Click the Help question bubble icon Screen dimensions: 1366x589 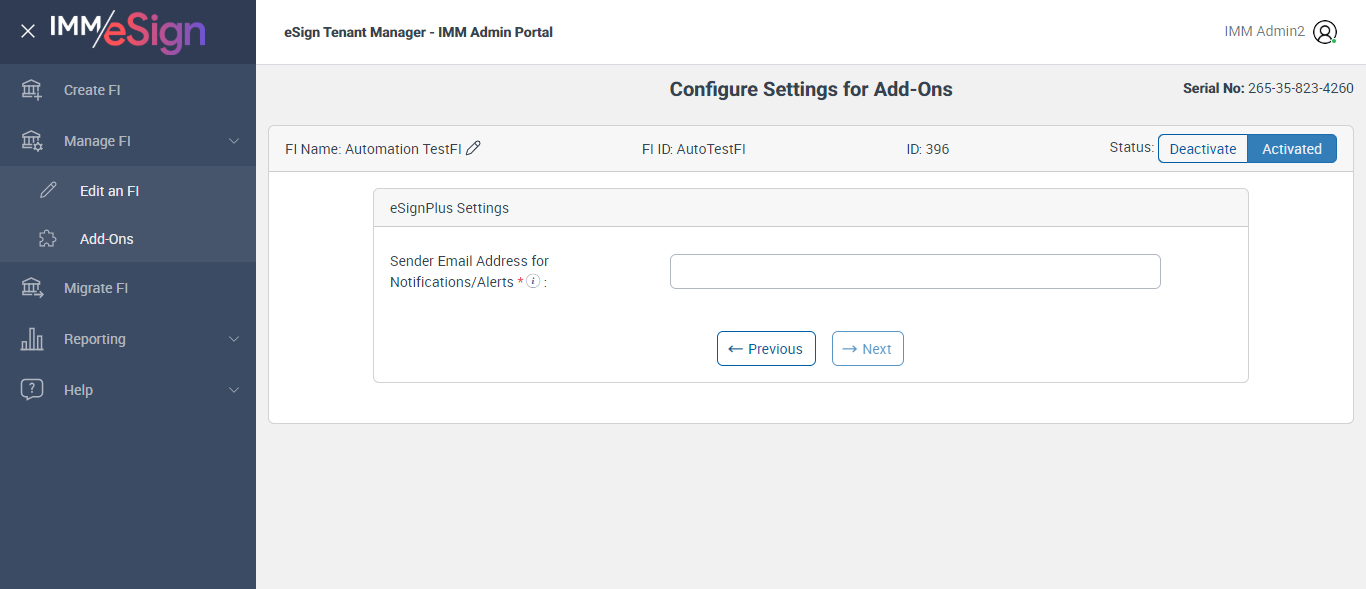pyautogui.click(x=32, y=390)
